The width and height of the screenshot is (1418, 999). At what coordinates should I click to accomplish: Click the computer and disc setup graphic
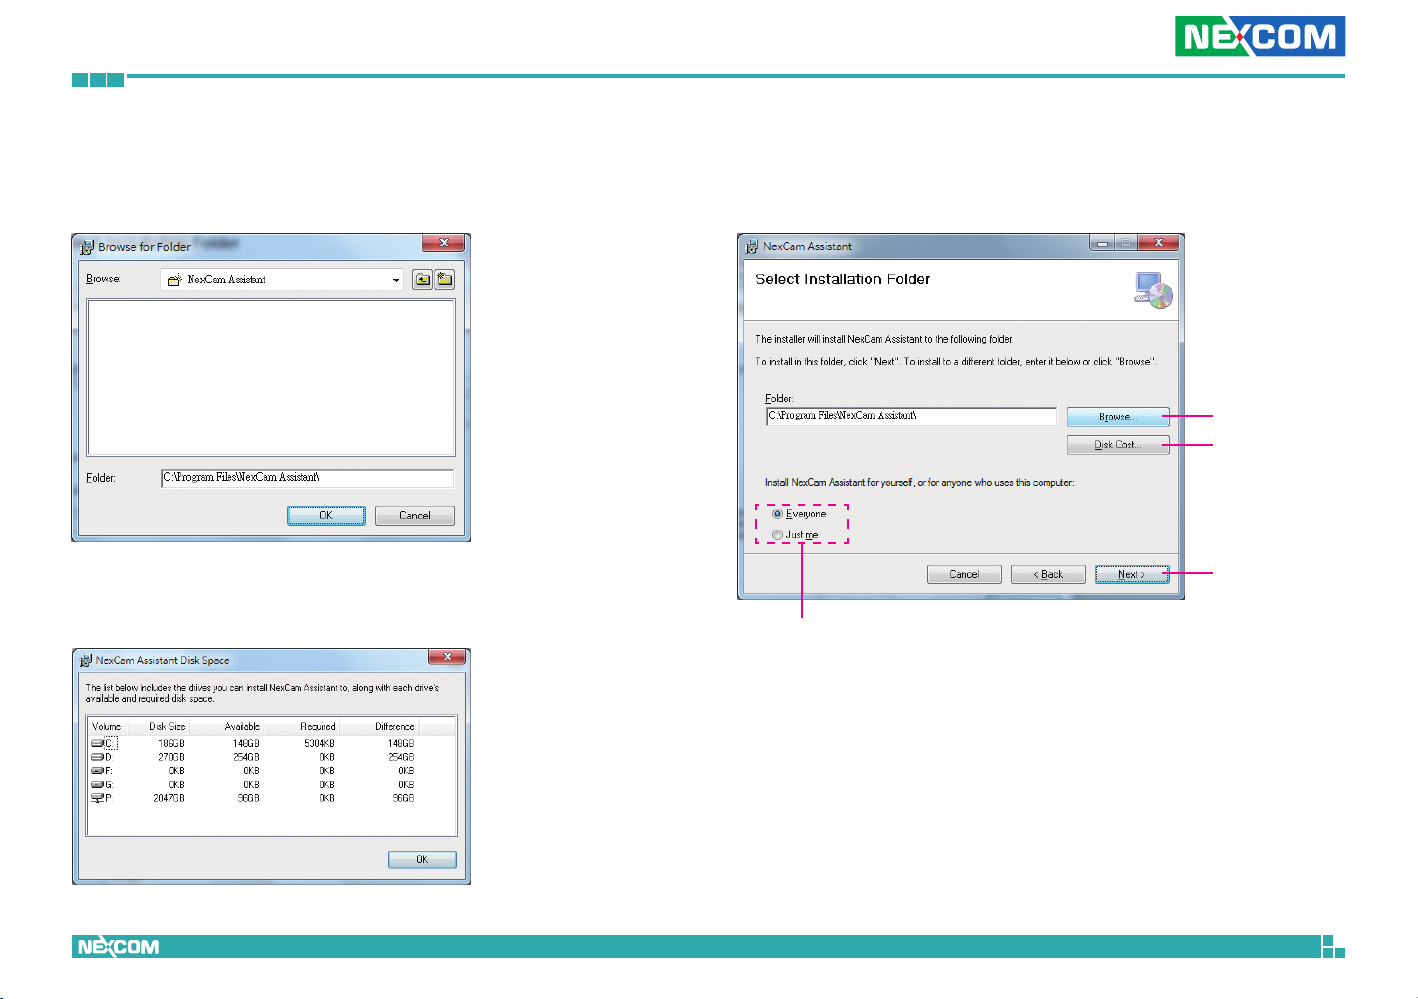(x=1153, y=290)
